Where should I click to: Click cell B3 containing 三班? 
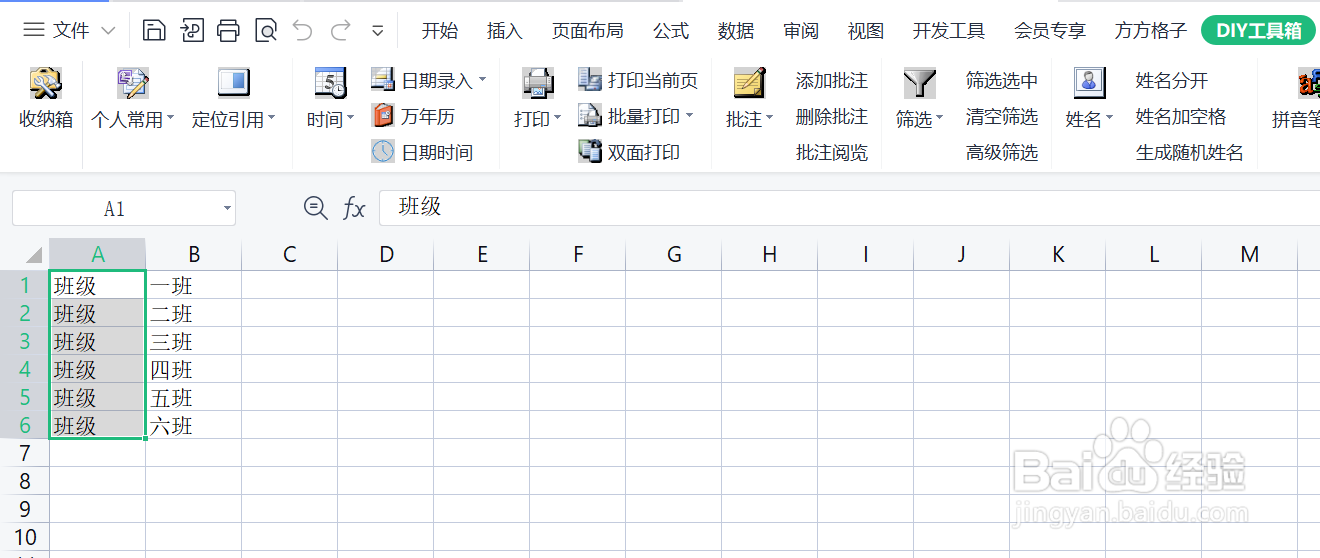[194, 341]
